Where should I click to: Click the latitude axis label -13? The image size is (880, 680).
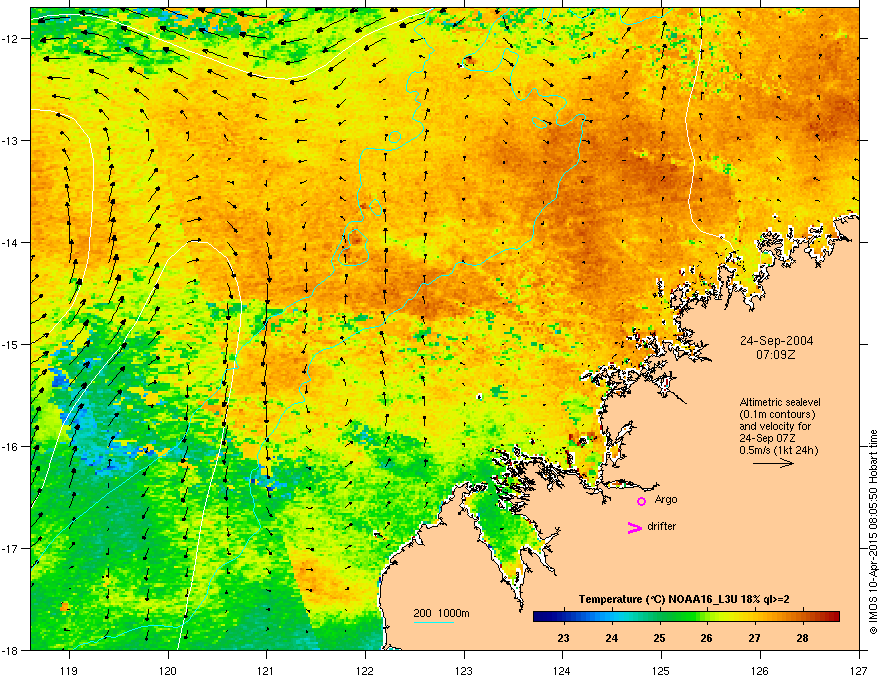(x=11, y=140)
